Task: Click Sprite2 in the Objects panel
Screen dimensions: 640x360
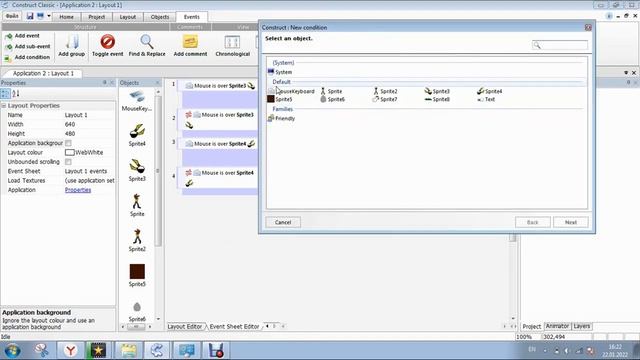Action: coord(137,240)
